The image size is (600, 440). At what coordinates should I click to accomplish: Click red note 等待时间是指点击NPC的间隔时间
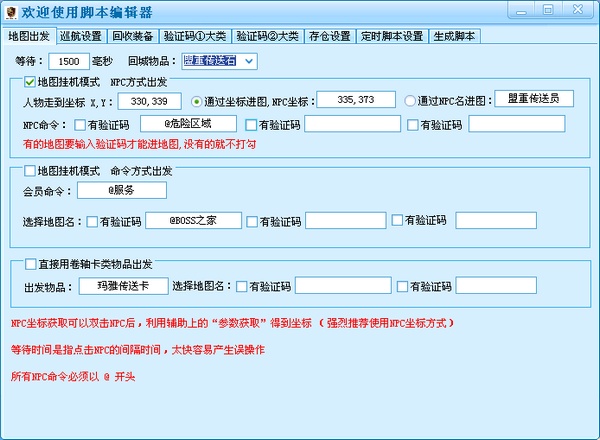tap(138, 350)
